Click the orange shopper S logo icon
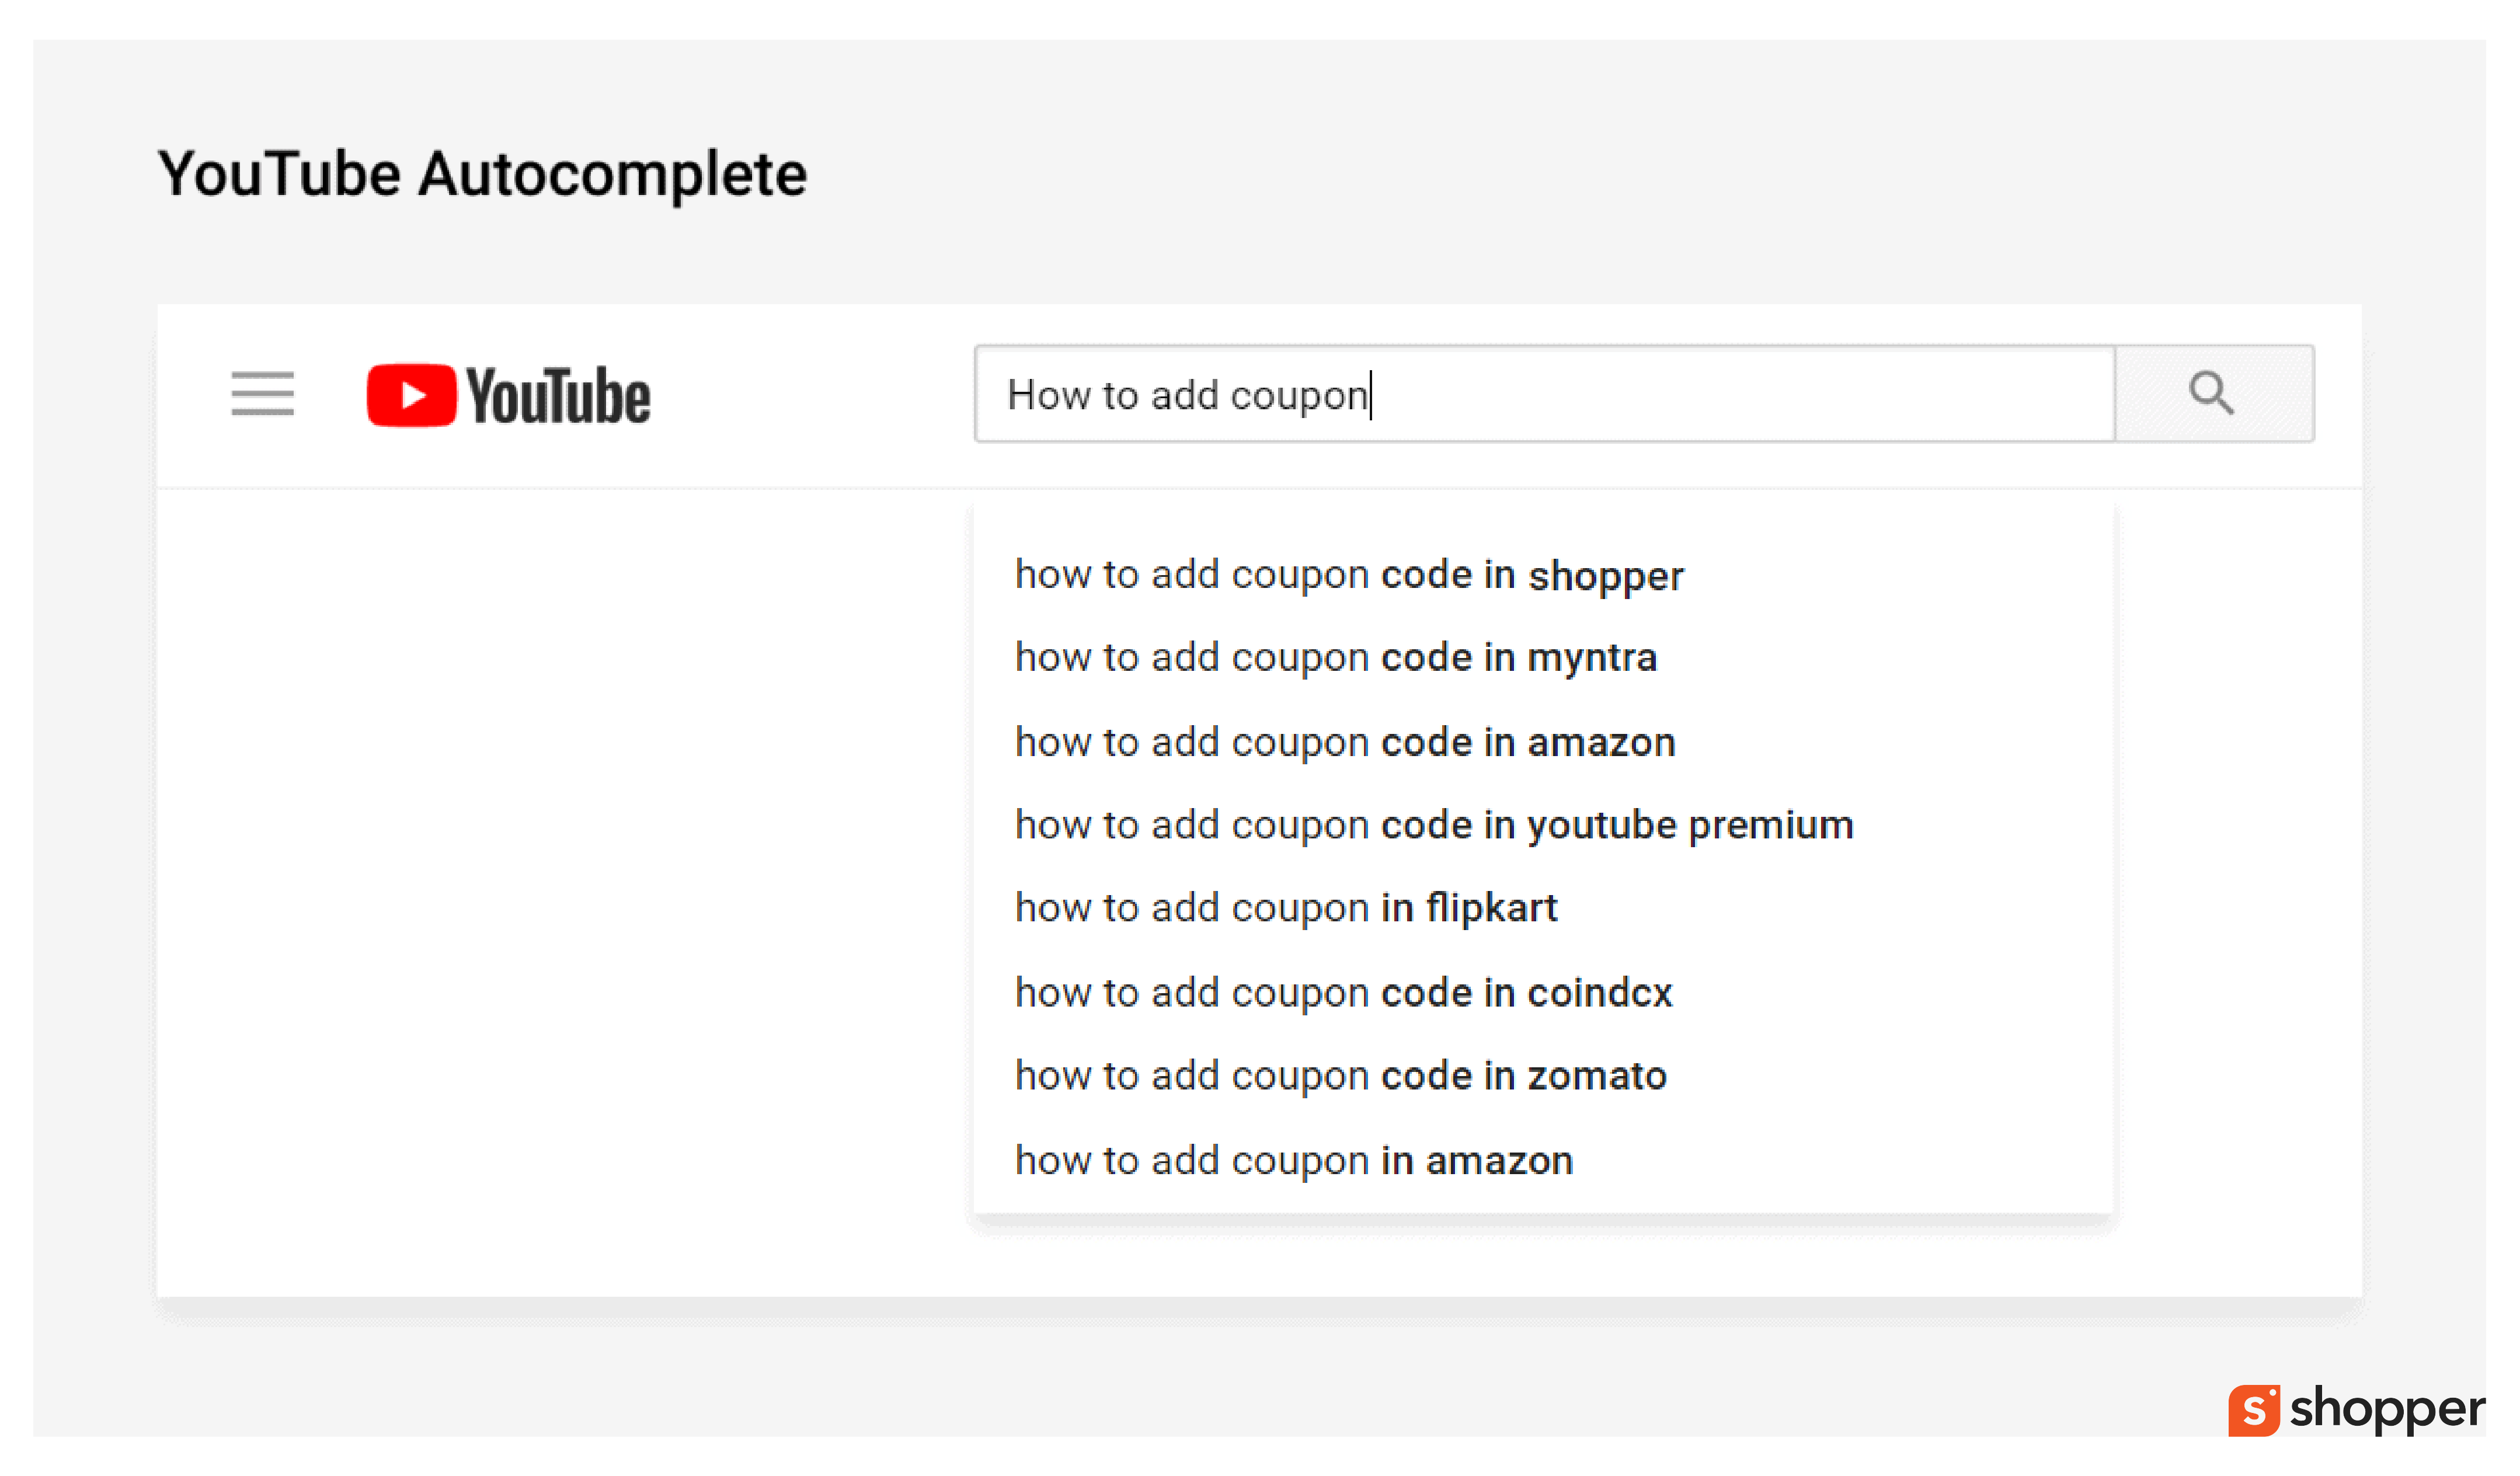The image size is (2520, 1476). [x=2254, y=1410]
